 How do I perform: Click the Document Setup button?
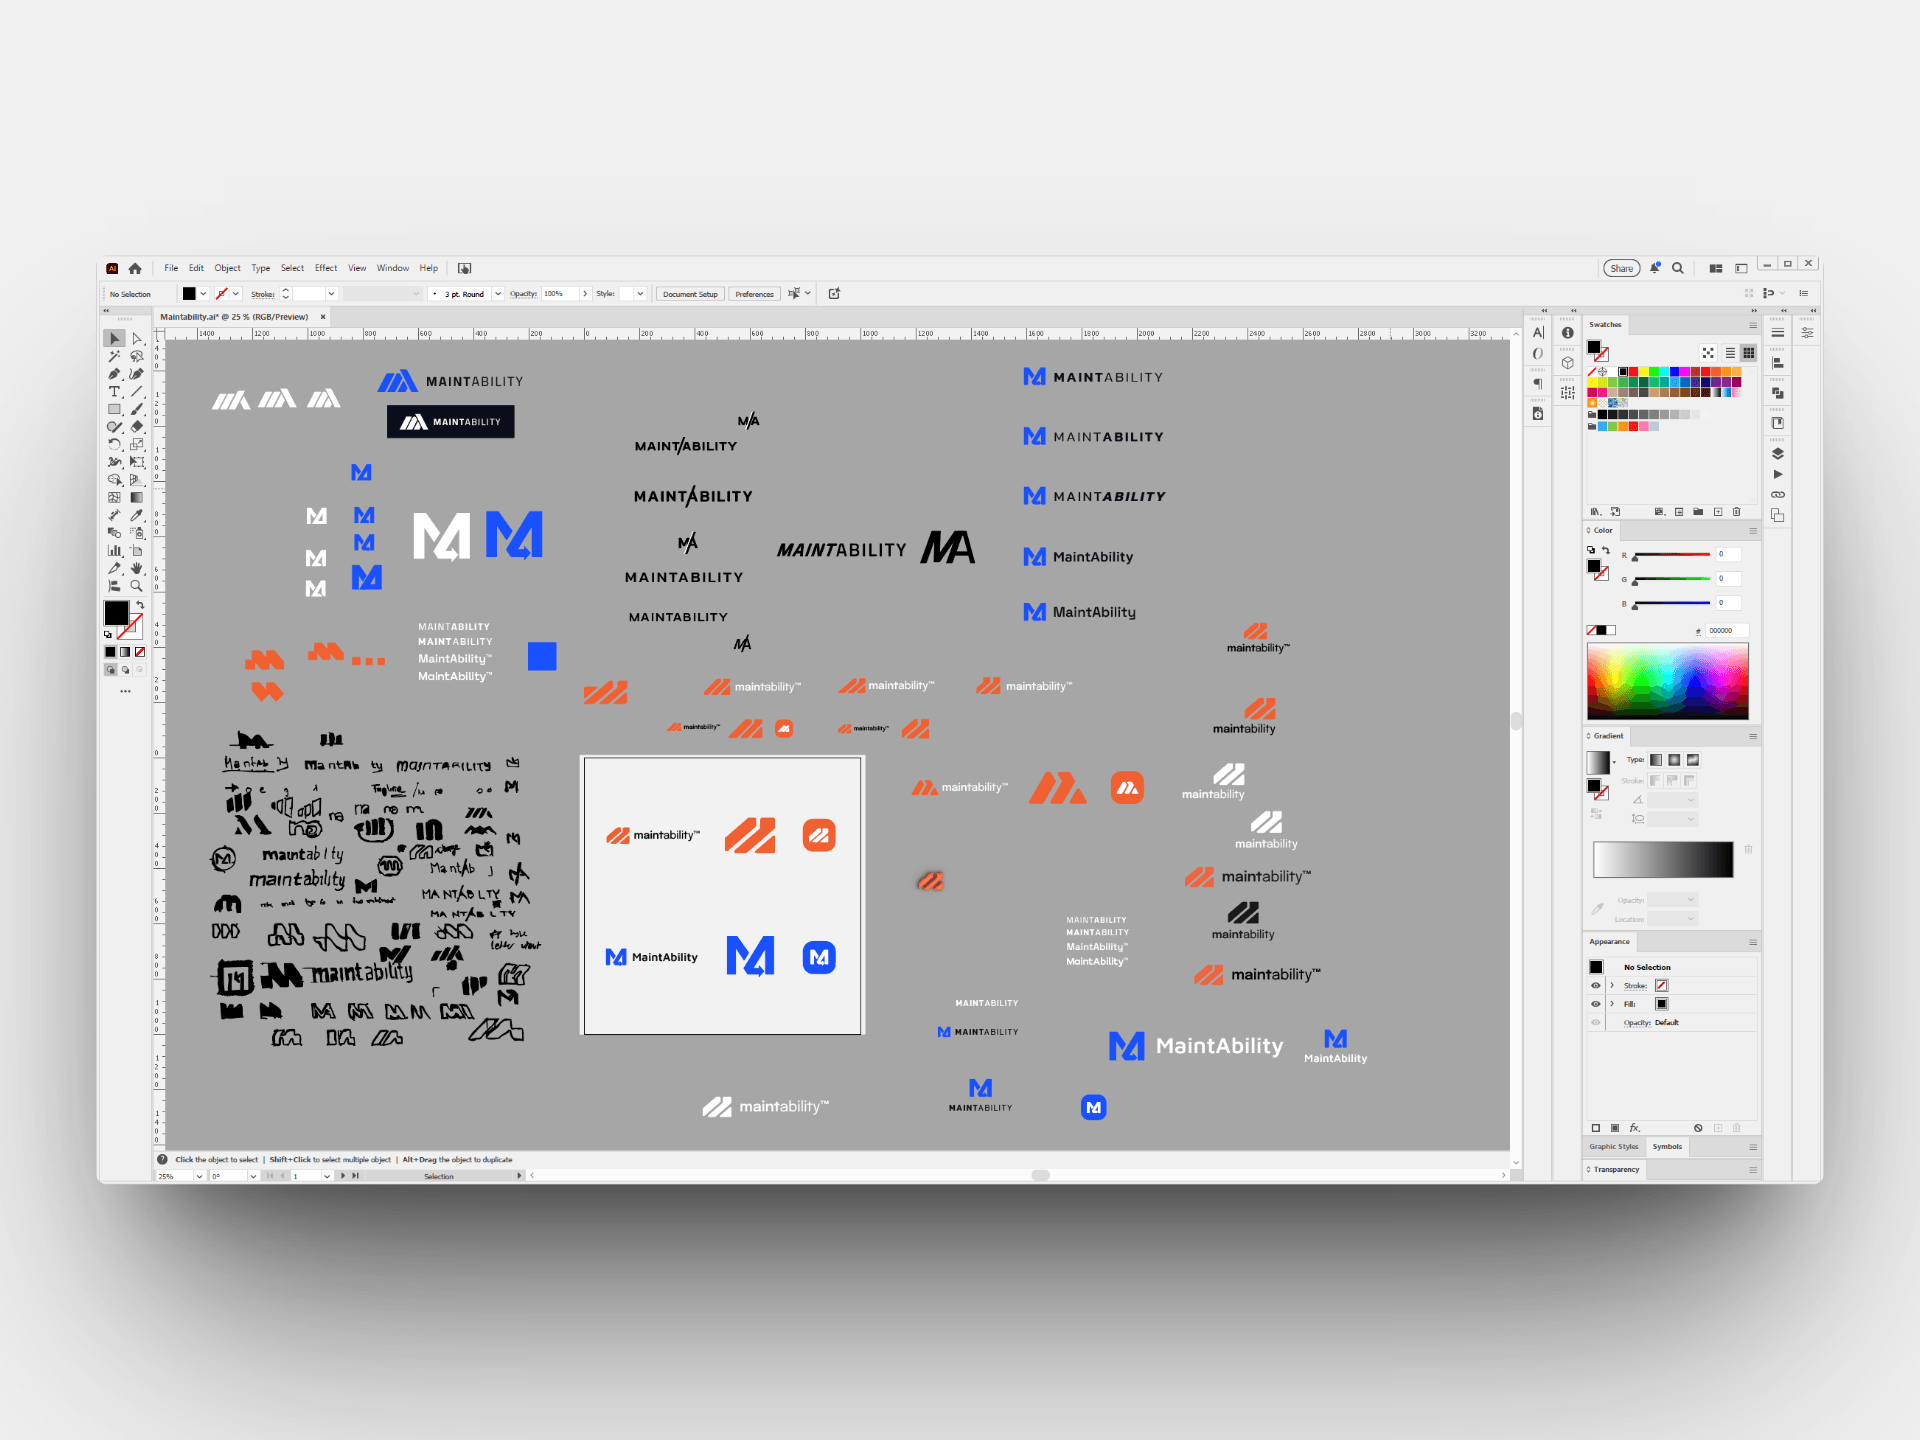pos(690,294)
